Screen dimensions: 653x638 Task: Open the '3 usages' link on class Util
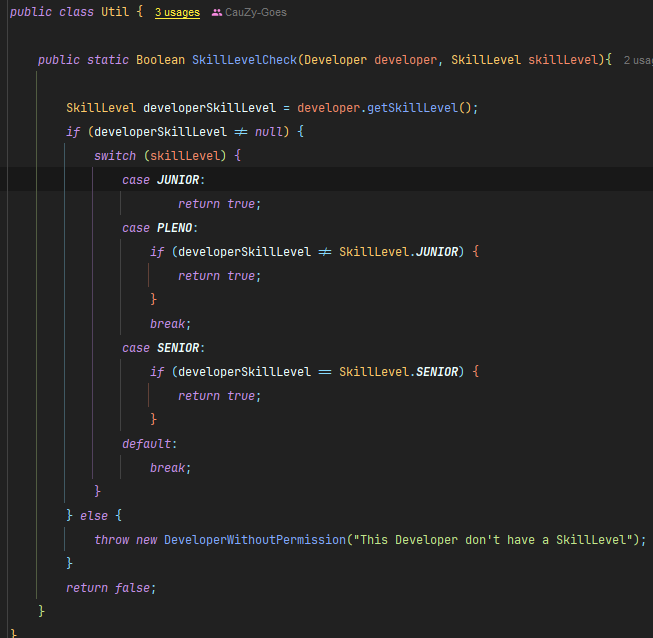point(177,12)
